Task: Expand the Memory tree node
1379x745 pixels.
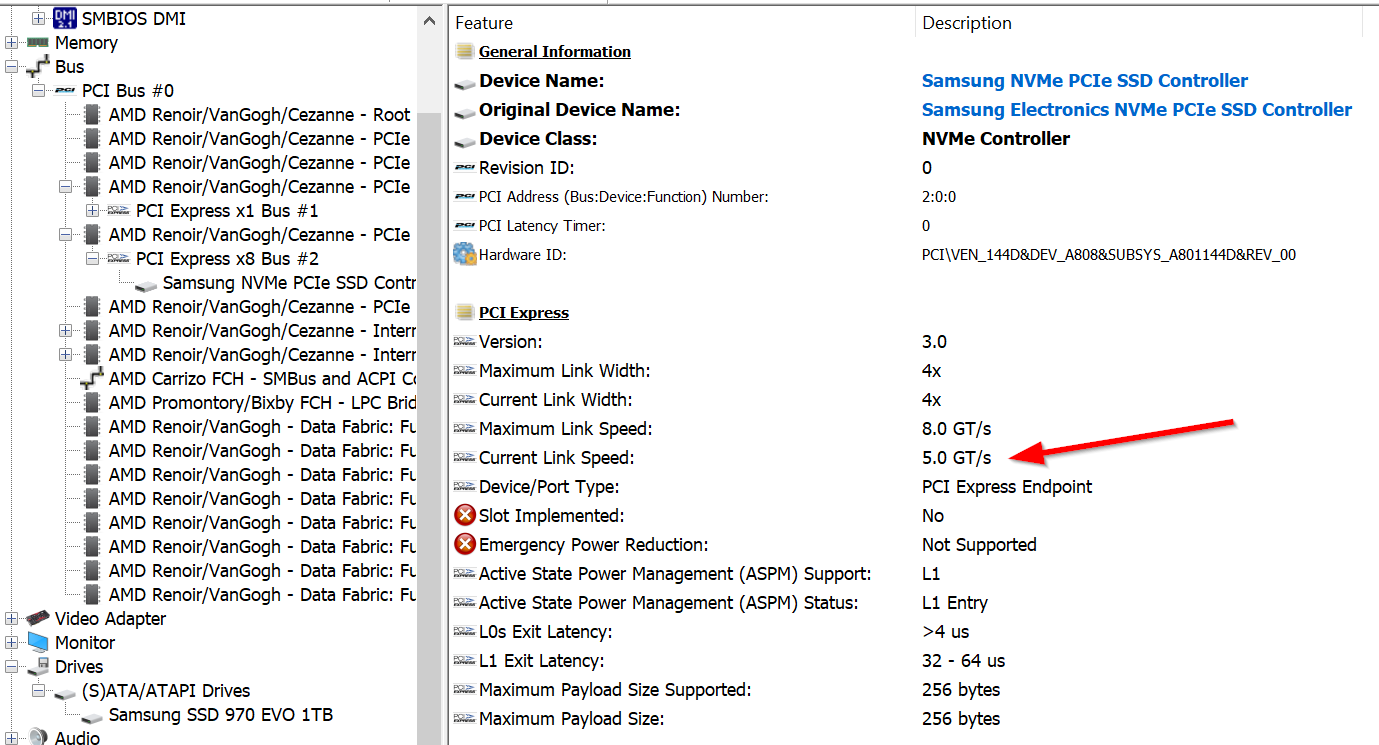Action: click(12, 43)
